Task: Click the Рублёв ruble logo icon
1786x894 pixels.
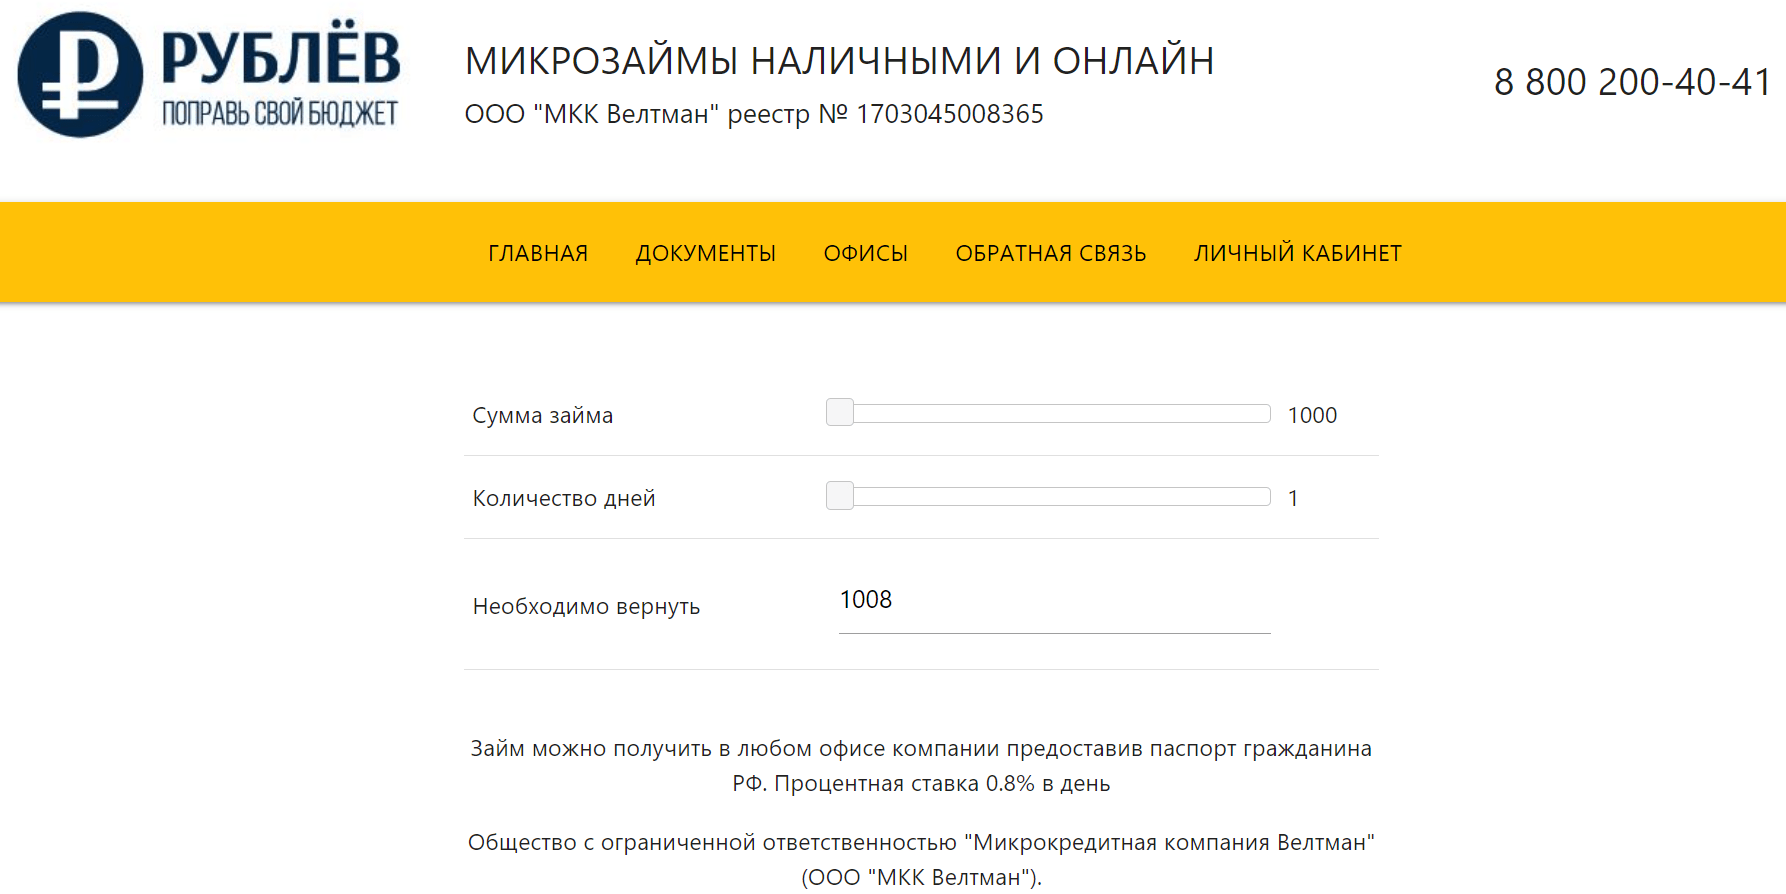Action: click(80, 75)
